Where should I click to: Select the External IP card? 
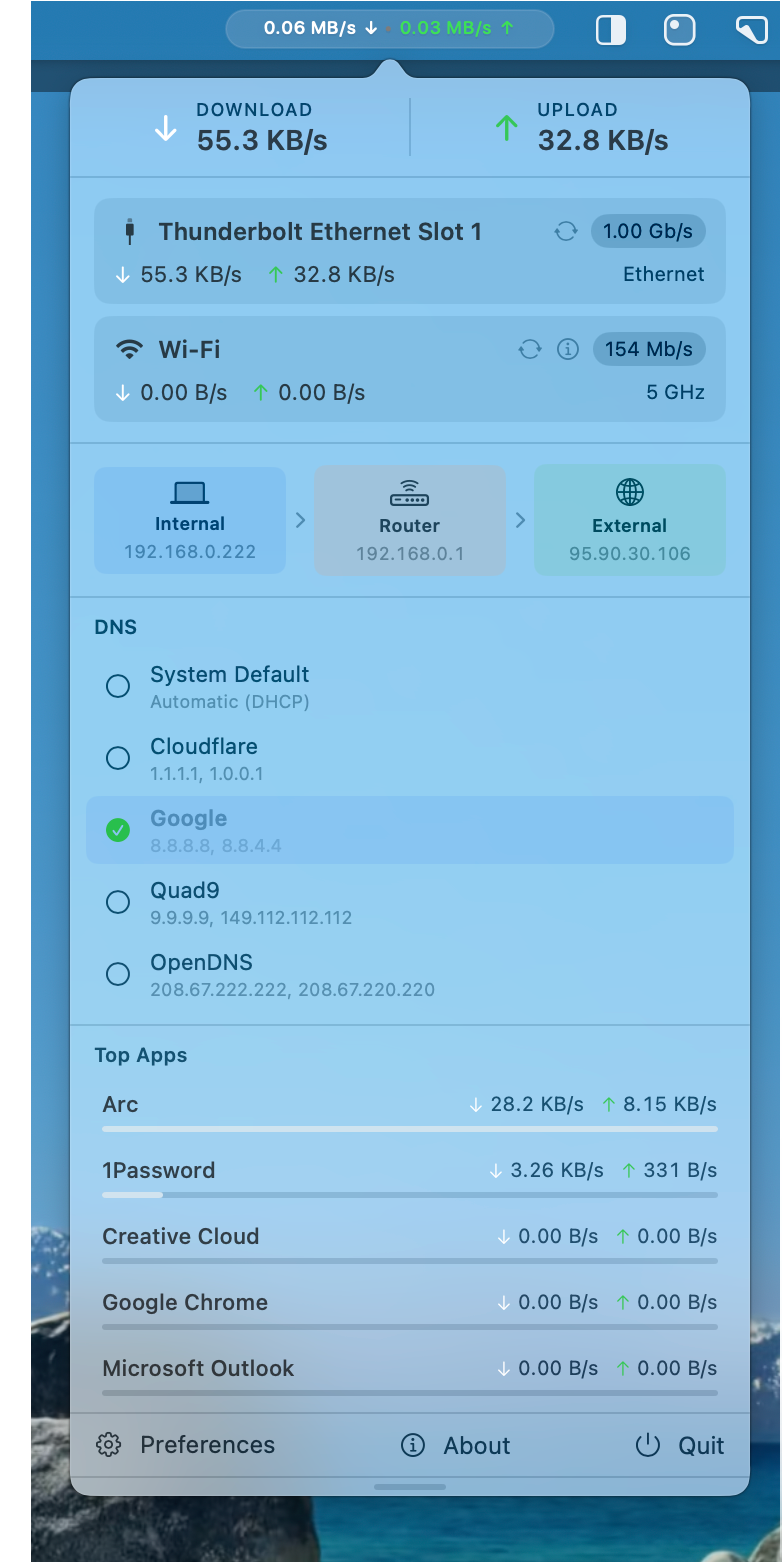[x=630, y=520]
